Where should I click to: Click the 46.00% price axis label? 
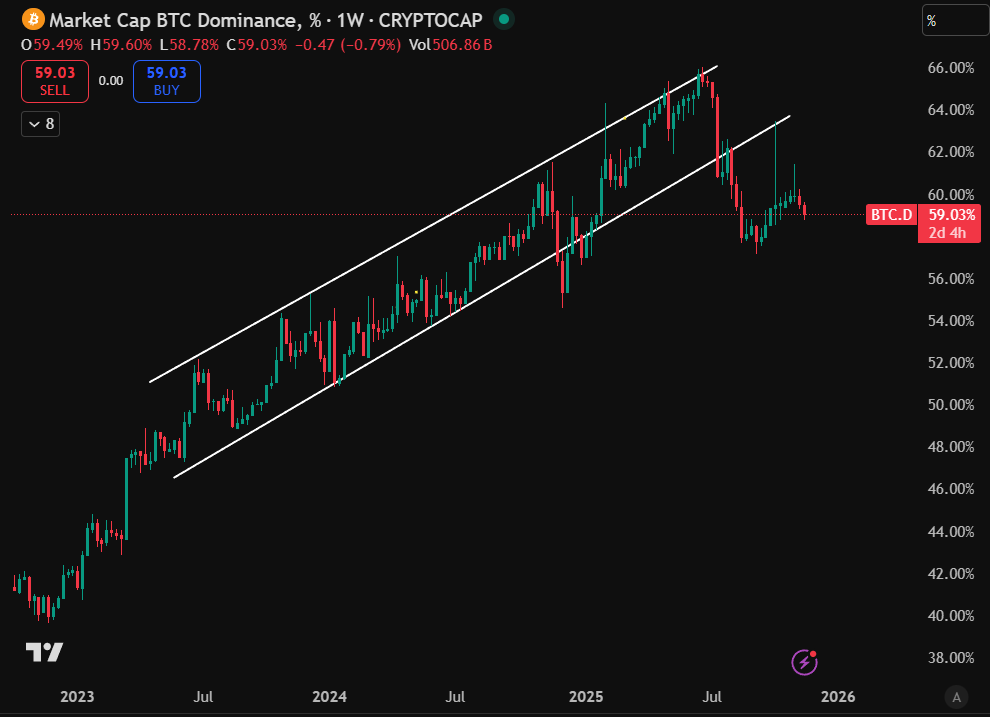point(951,489)
